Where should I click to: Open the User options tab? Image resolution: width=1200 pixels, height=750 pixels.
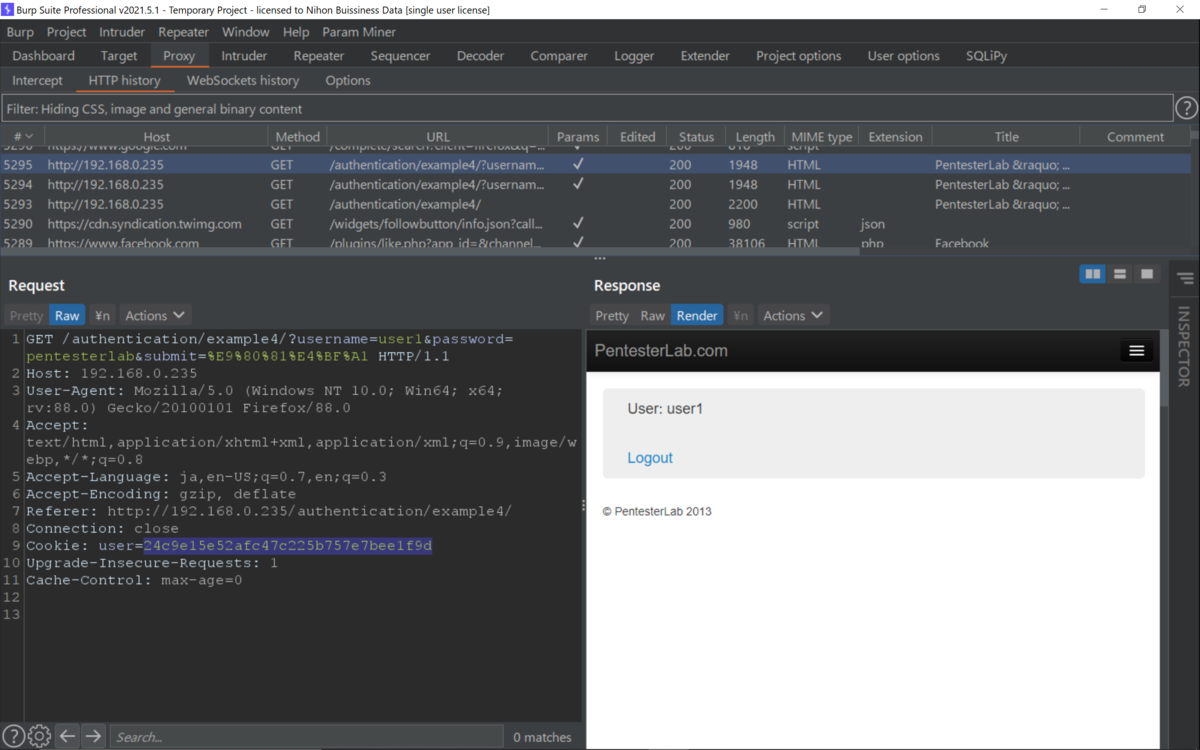point(904,56)
